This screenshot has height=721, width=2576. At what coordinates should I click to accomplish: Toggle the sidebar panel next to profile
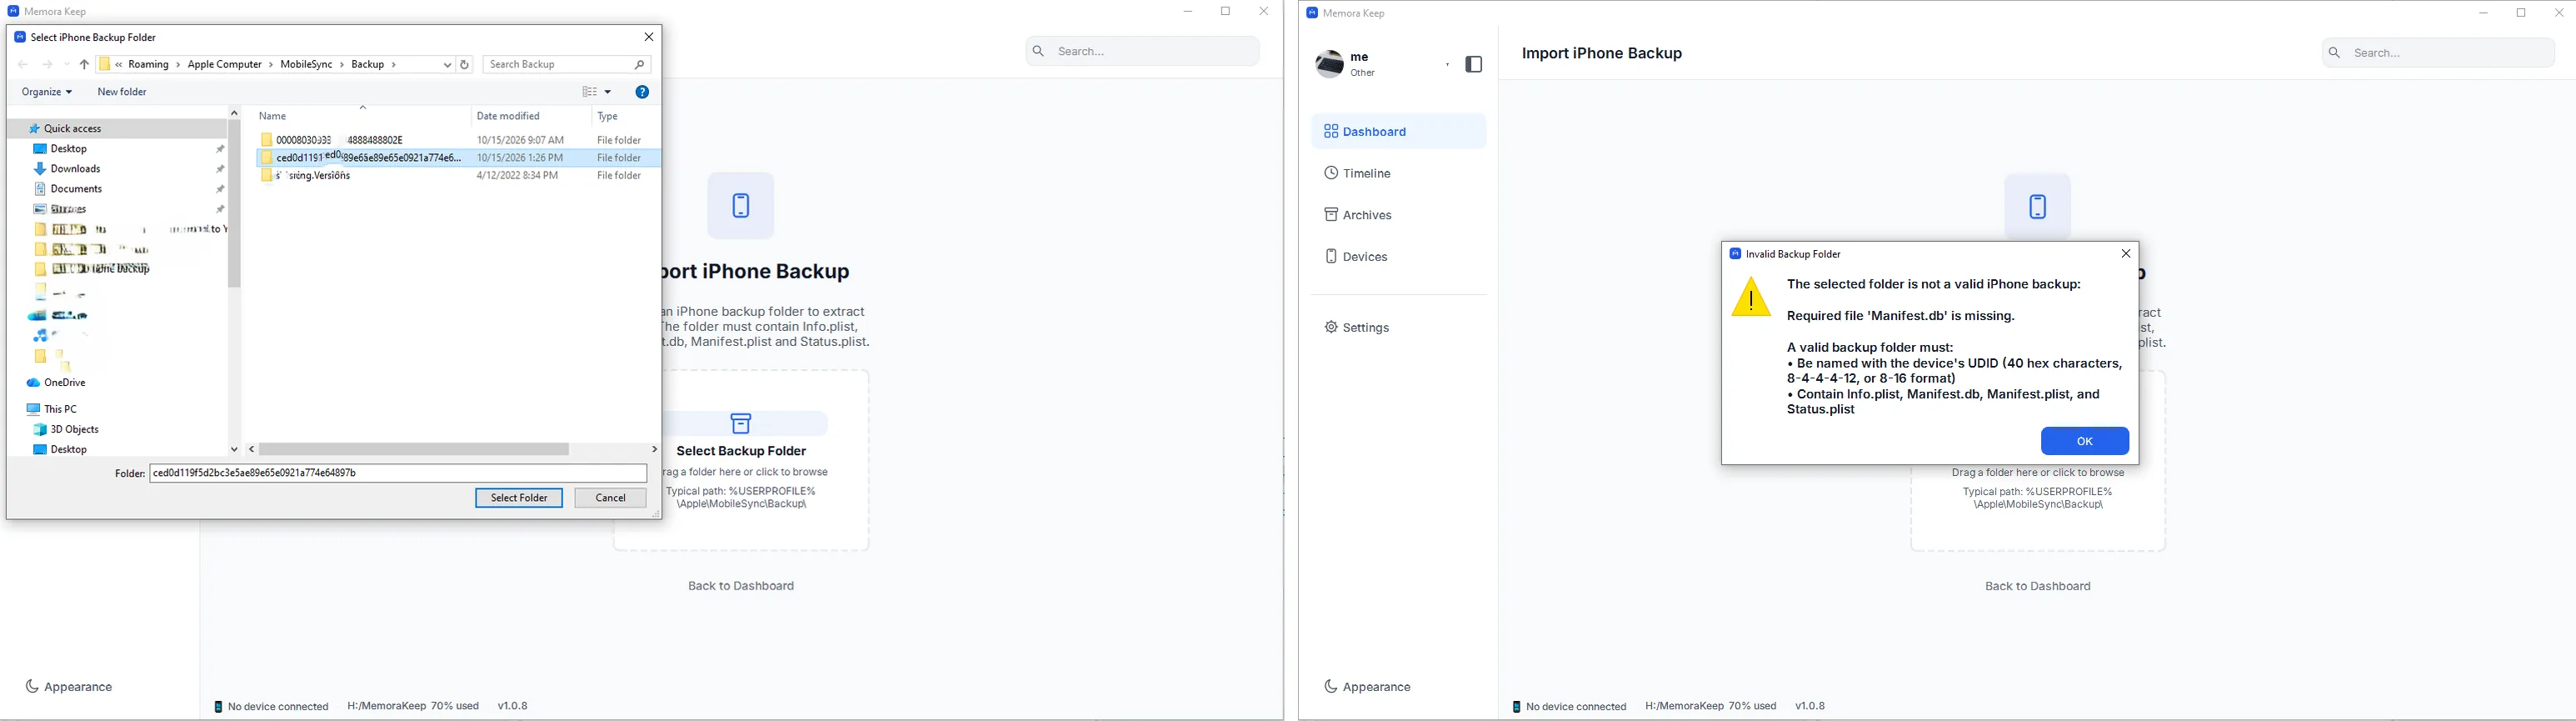click(1474, 65)
